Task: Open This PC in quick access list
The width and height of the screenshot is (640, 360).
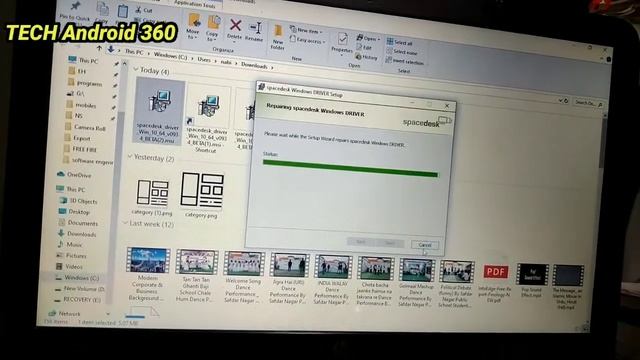Action: (83, 60)
